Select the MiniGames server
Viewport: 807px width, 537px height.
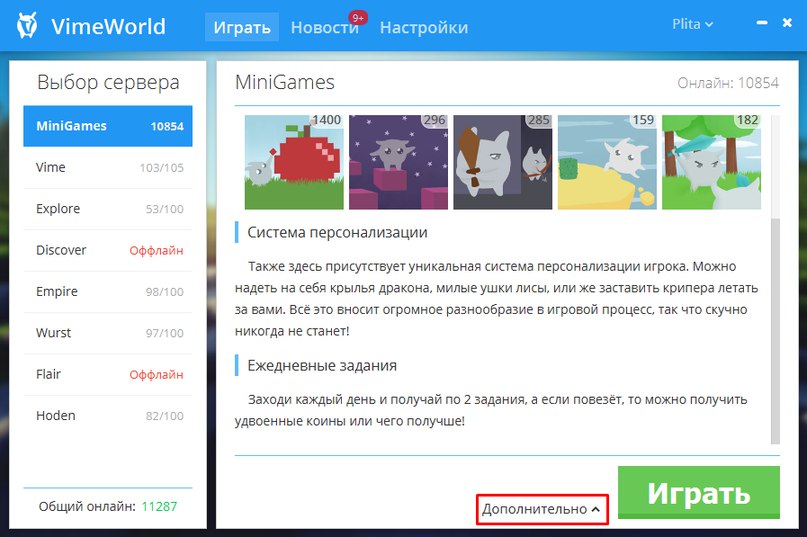108,126
